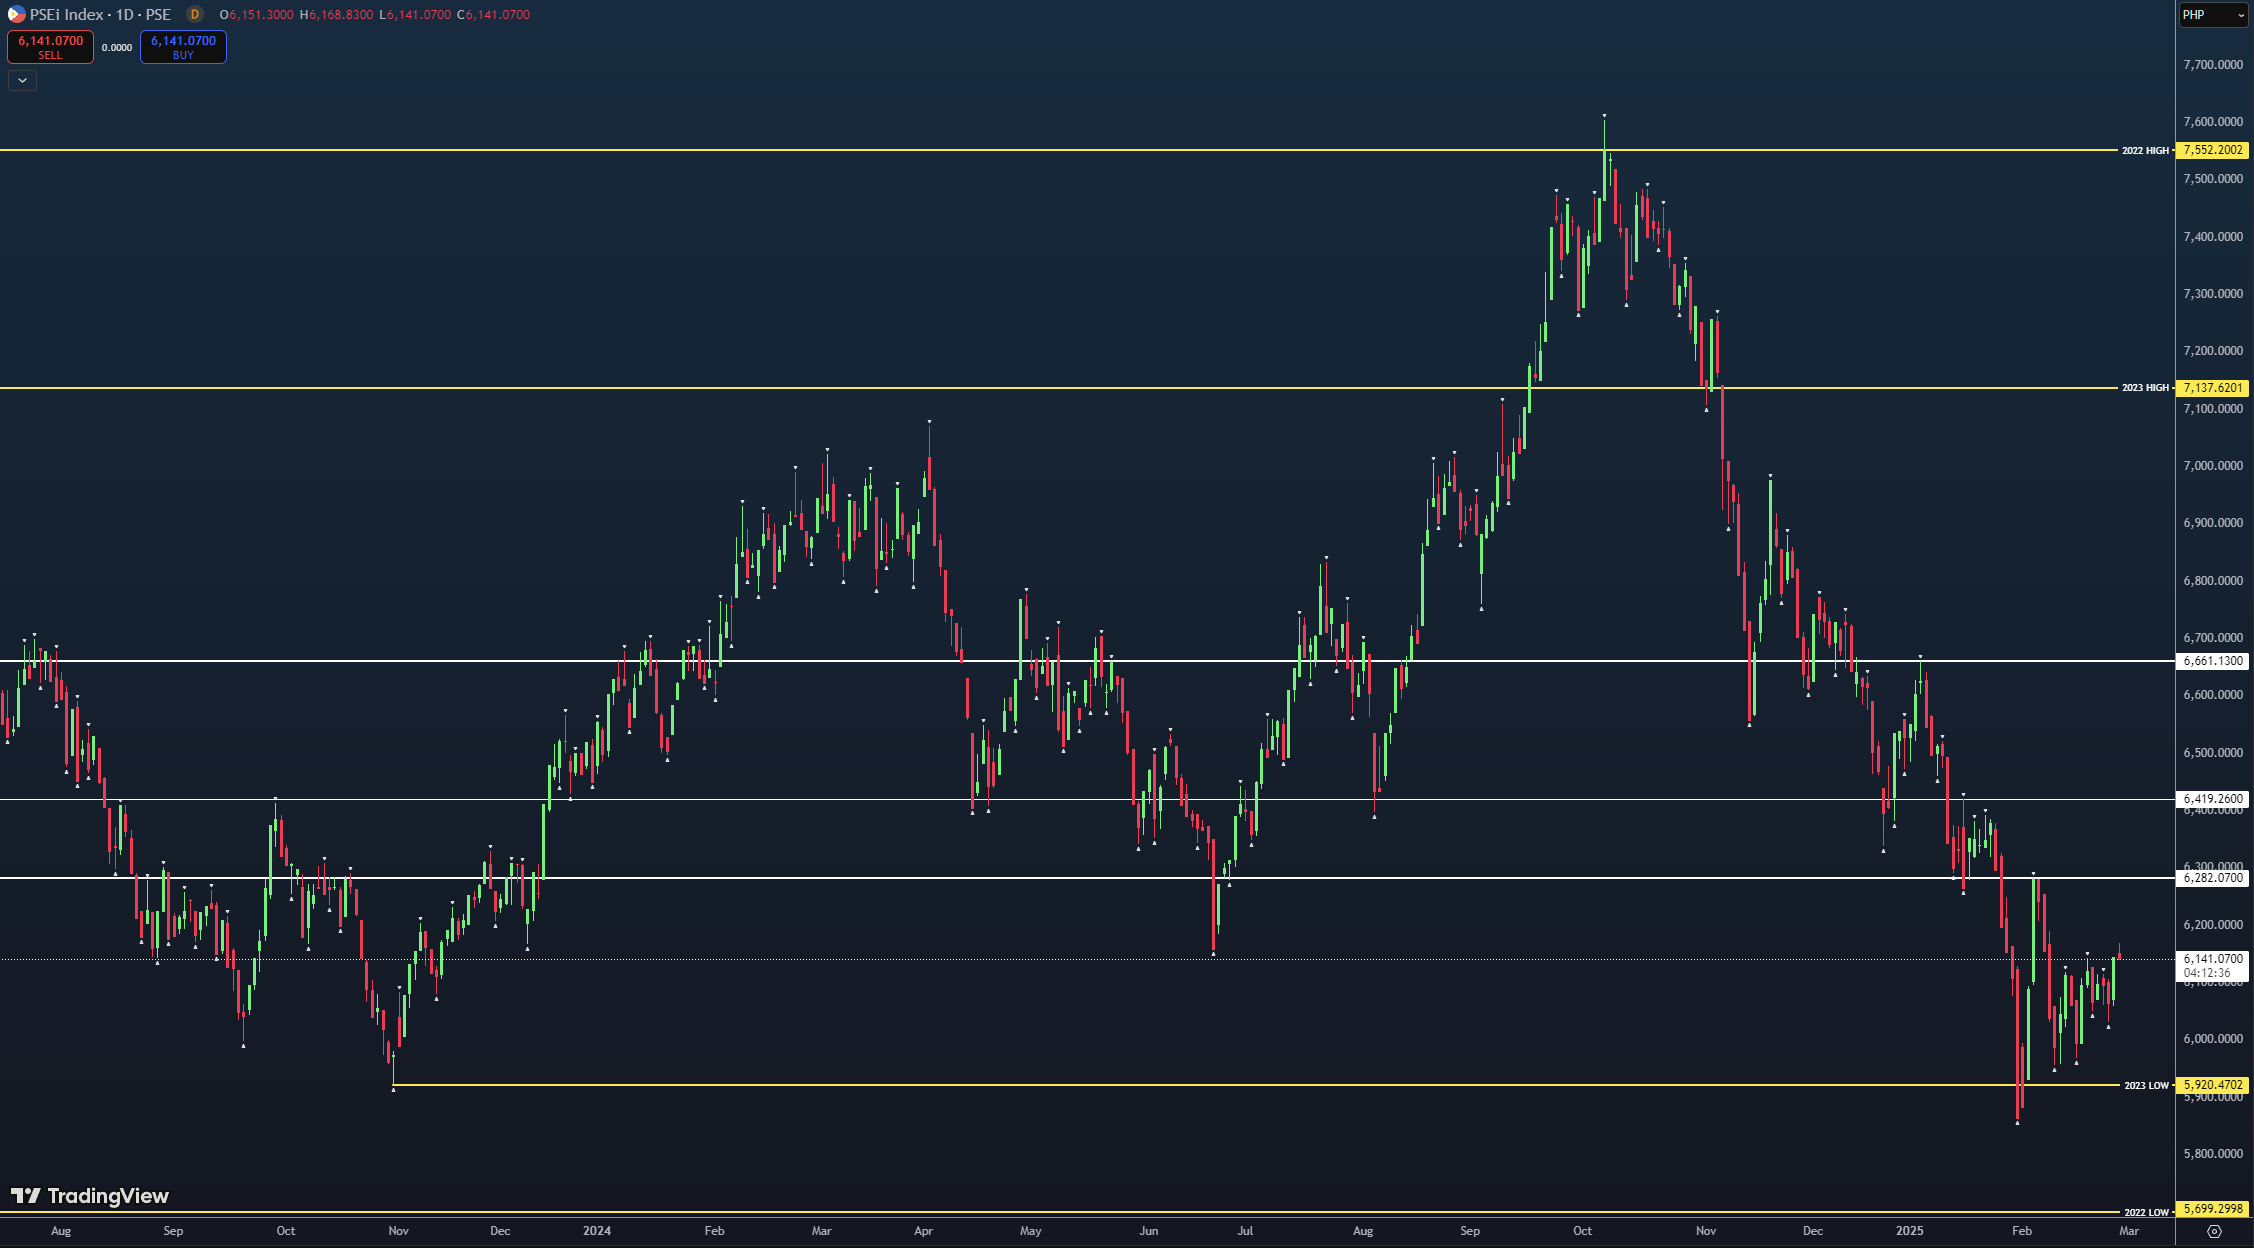The height and width of the screenshot is (1248, 2254).
Task: Click the Philippines flag symbol icon
Action: pos(16,14)
